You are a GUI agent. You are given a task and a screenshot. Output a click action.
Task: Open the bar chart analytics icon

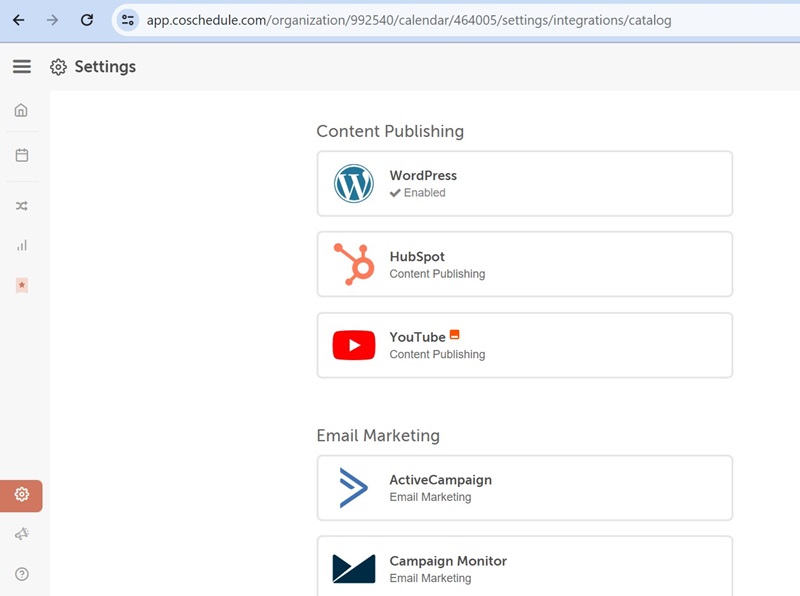click(x=21, y=245)
